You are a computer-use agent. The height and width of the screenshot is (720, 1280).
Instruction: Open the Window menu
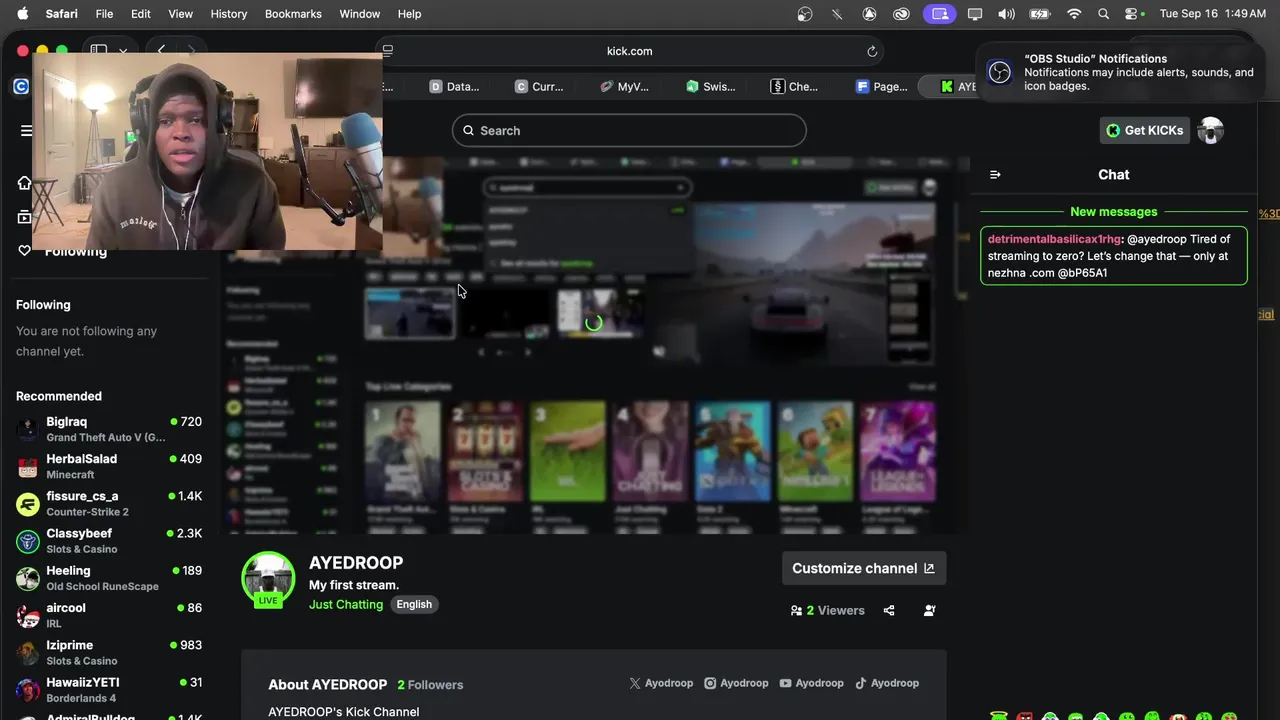click(x=360, y=14)
